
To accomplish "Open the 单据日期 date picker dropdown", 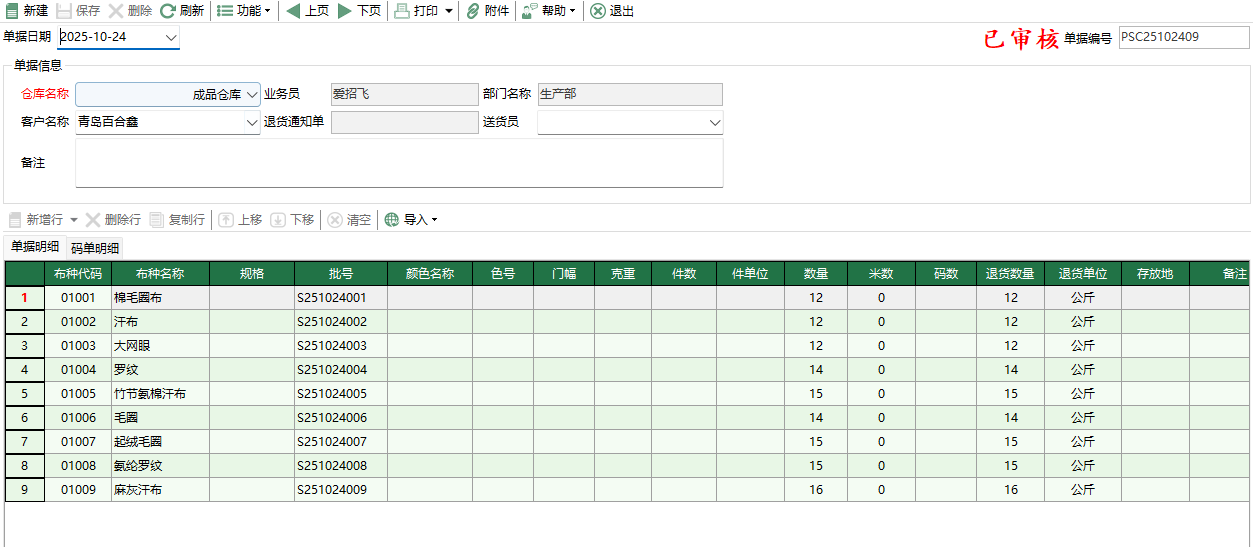I will (x=171, y=38).
